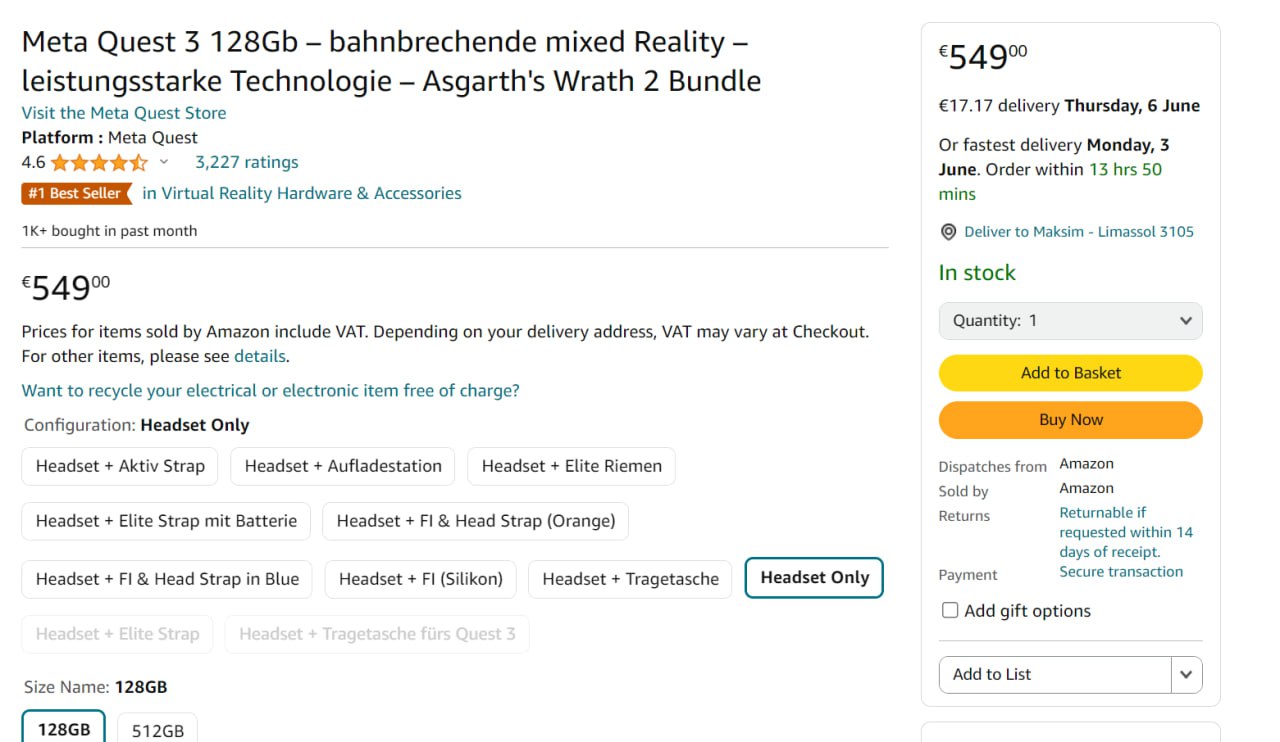This screenshot has height=742, width=1280.
Task: Expand the ratings breakdown chevron
Action: tap(164, 162)
